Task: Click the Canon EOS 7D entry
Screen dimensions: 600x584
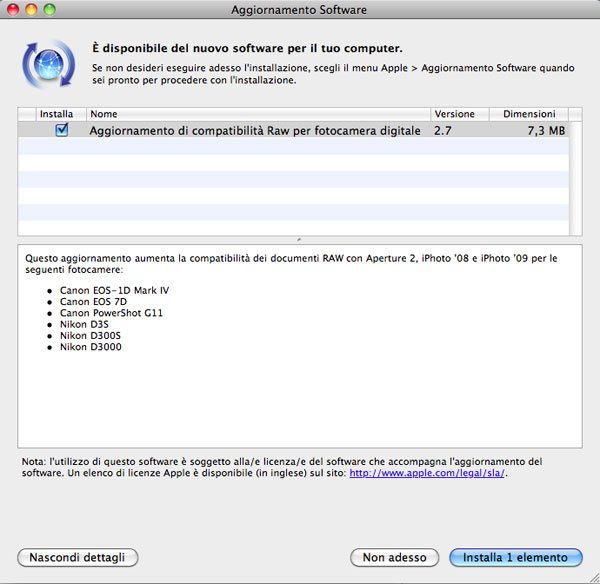Action: (93, 302)
